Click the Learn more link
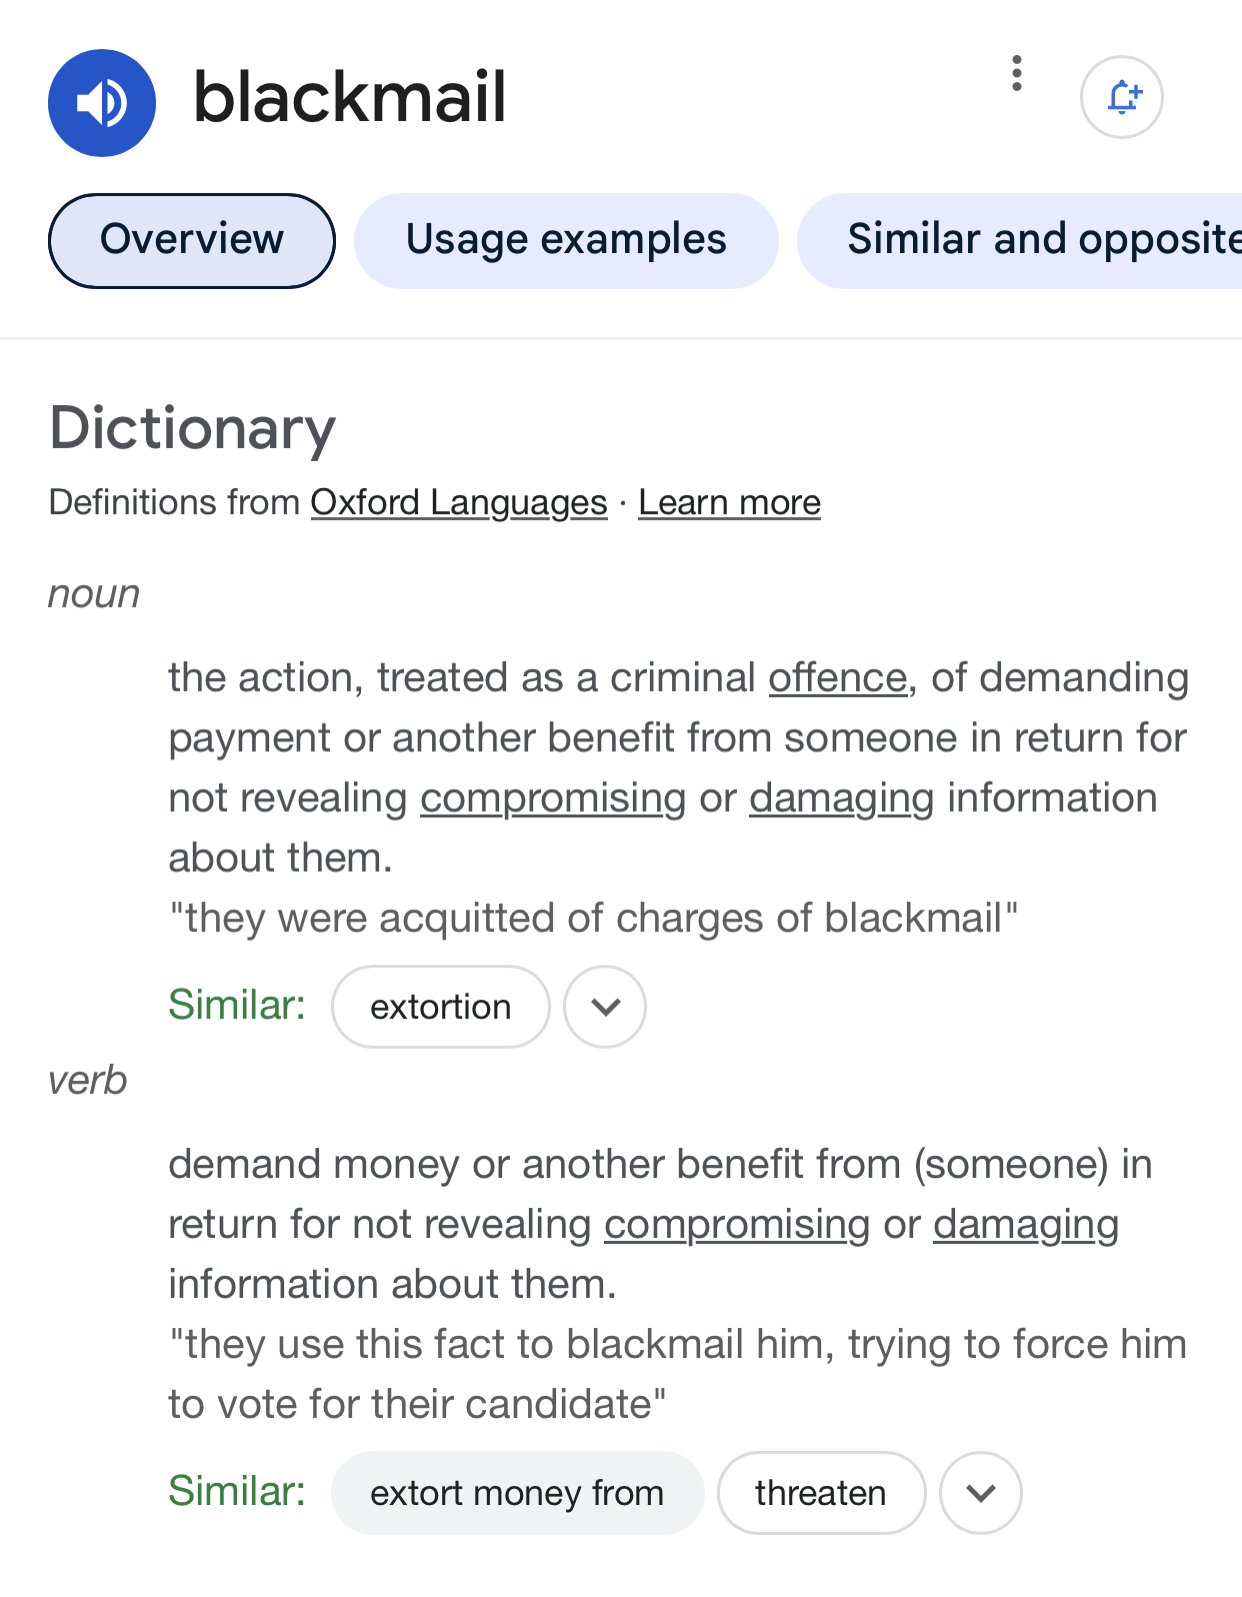 [729, 502]
